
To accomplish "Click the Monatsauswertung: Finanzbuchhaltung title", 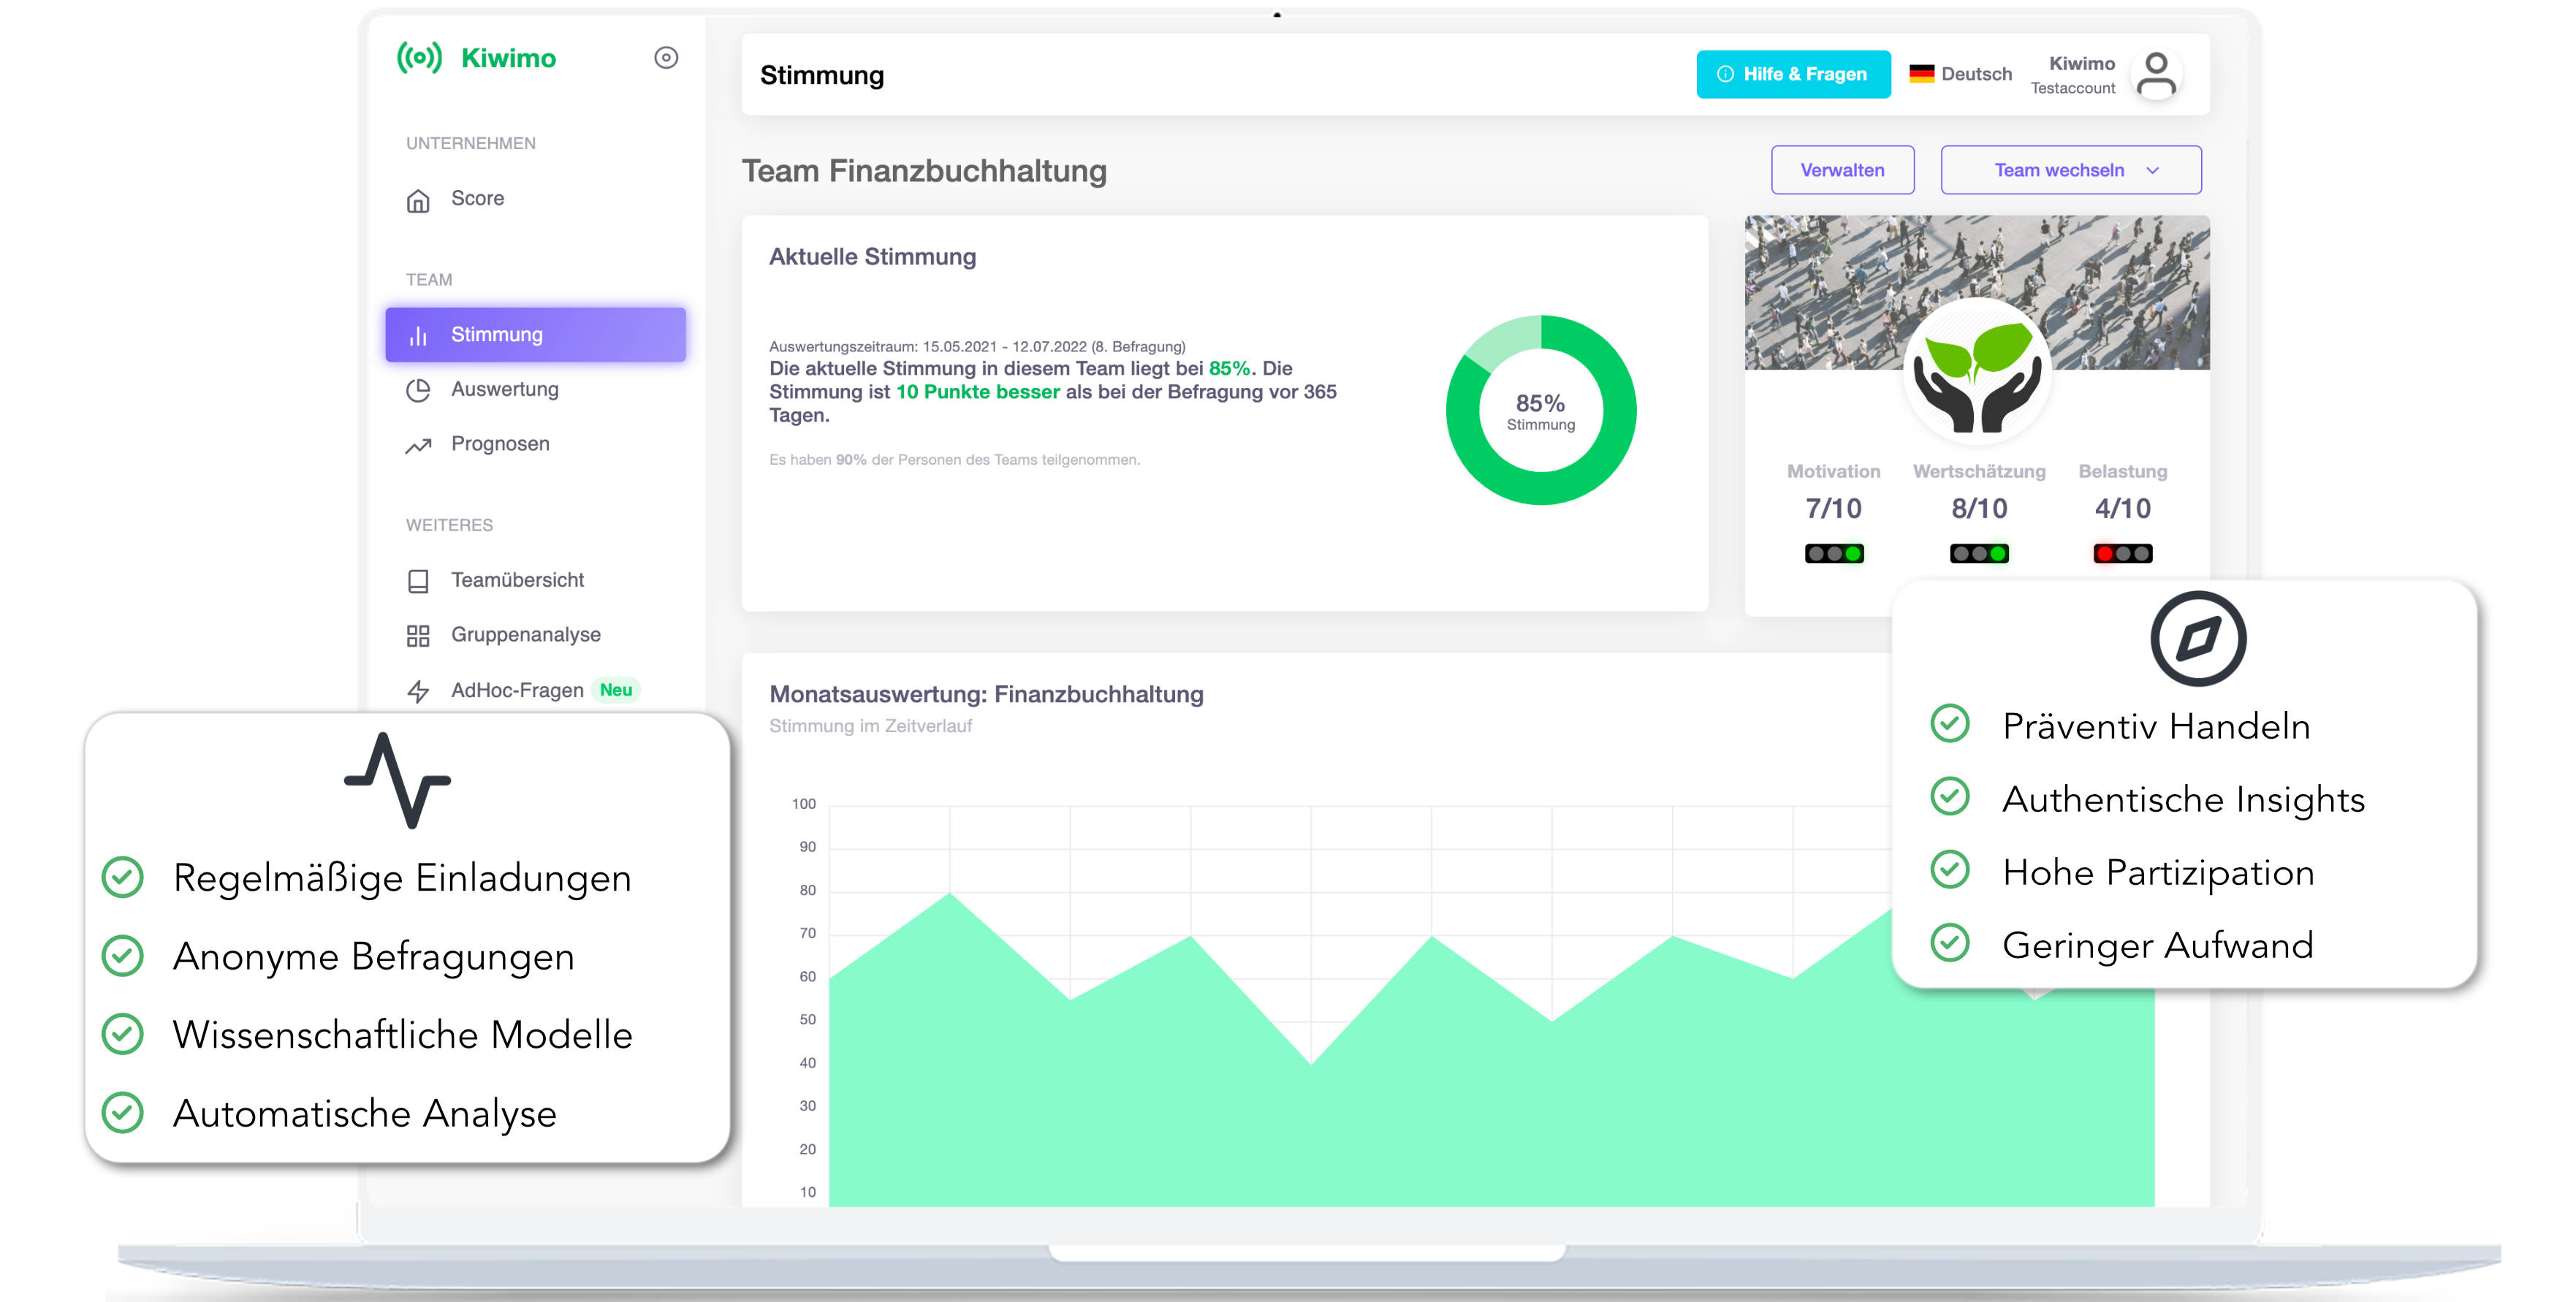I will [x=986, y=694].
